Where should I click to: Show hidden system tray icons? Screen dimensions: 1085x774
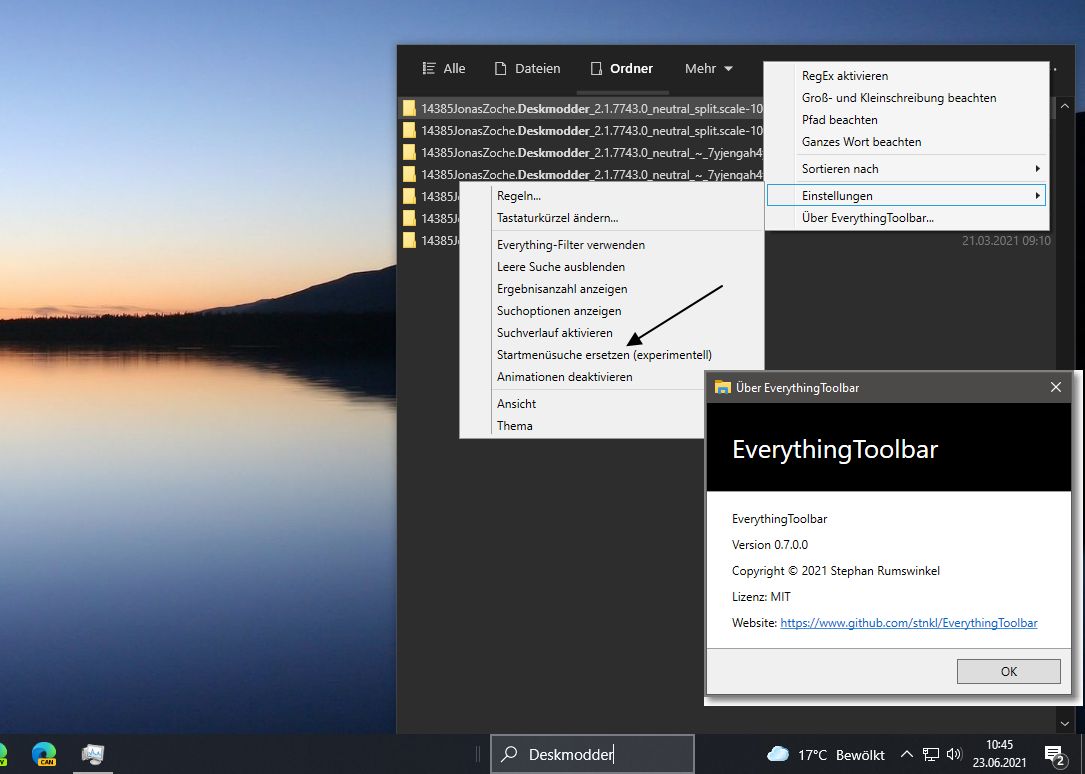coord(906,755)
